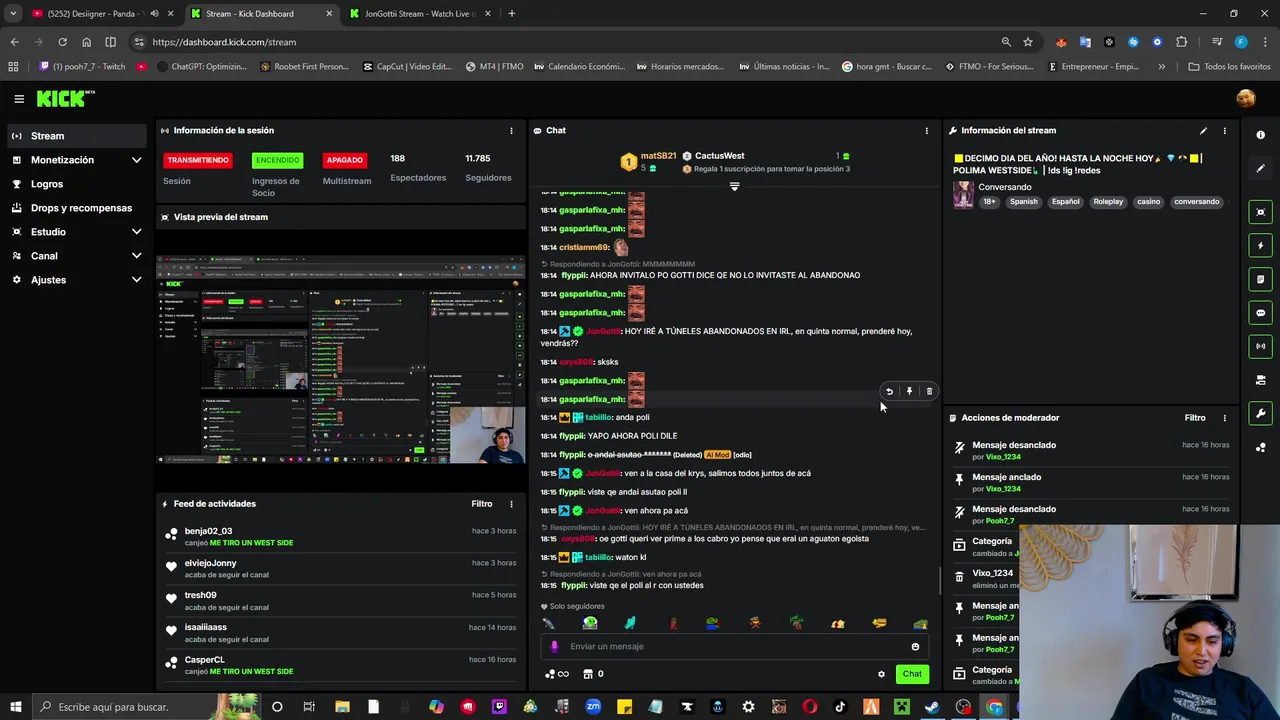Open the emoji picker in the message box
This screenshot has height=720, width=1280.
click(915, 647)
